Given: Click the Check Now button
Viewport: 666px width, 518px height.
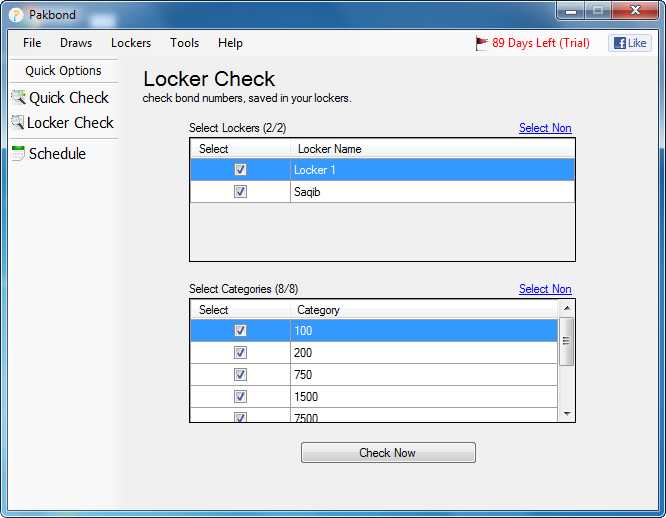Looking at the screenshot, I should [x=388, y=453].
